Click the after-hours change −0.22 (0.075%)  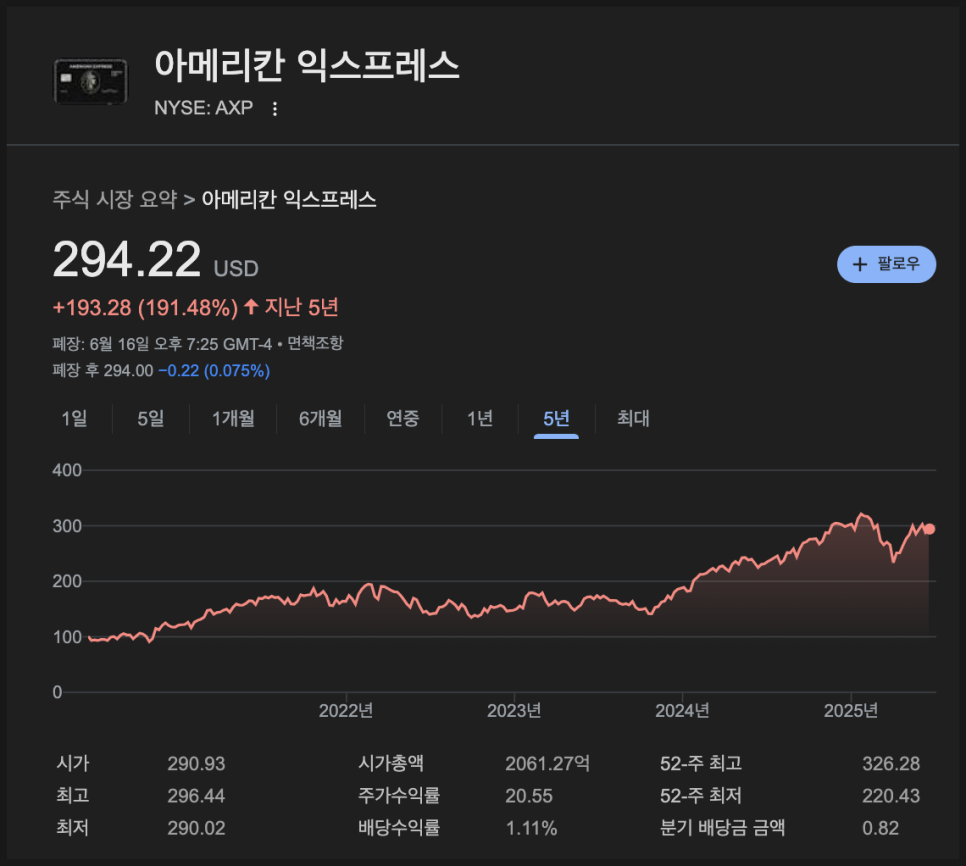tap(214, 371)
